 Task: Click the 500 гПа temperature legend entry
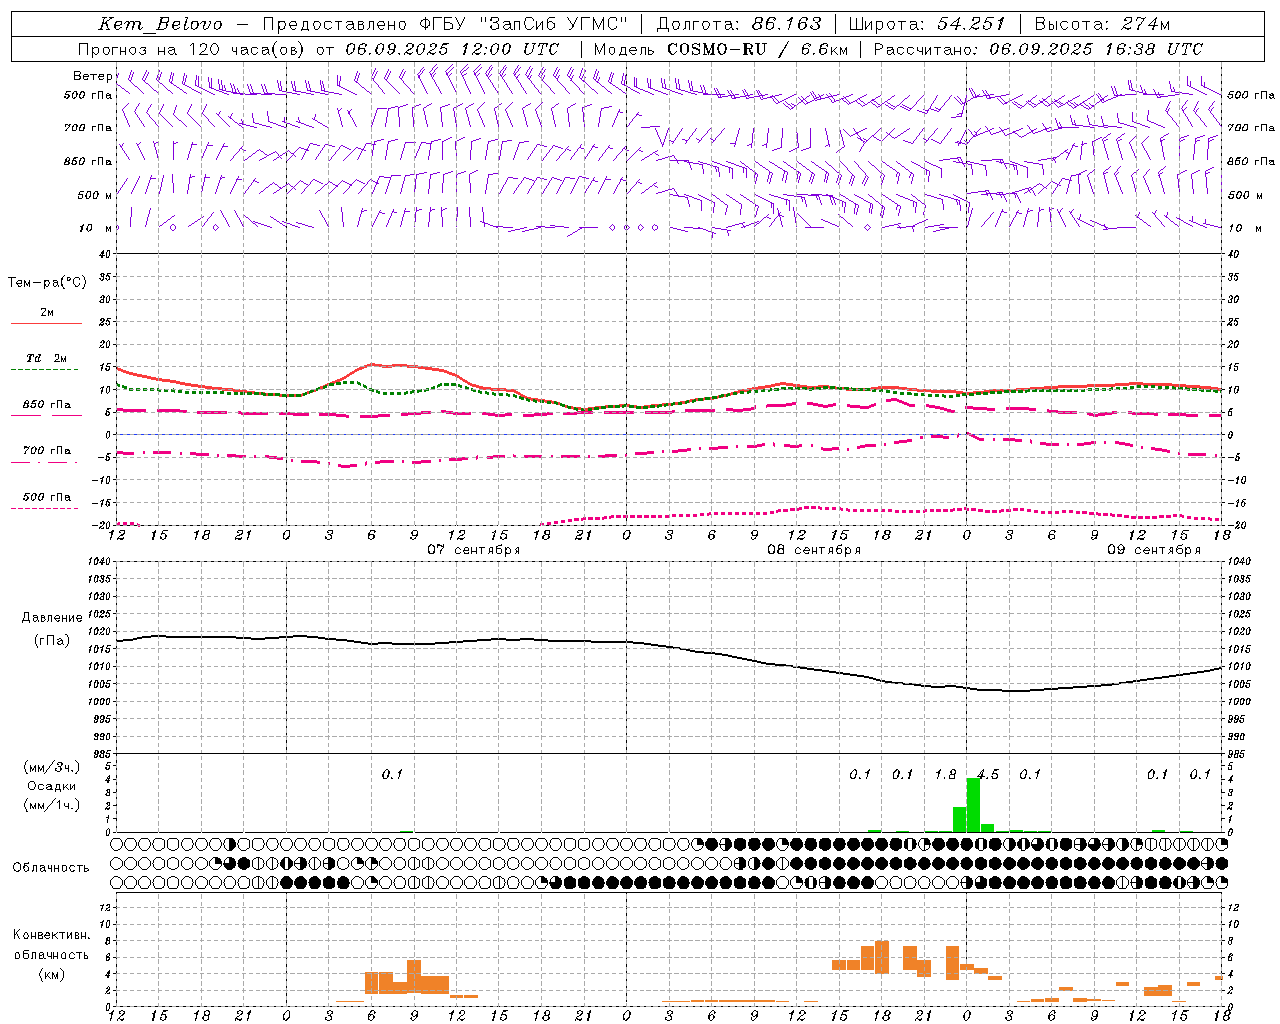coord(46,497)
